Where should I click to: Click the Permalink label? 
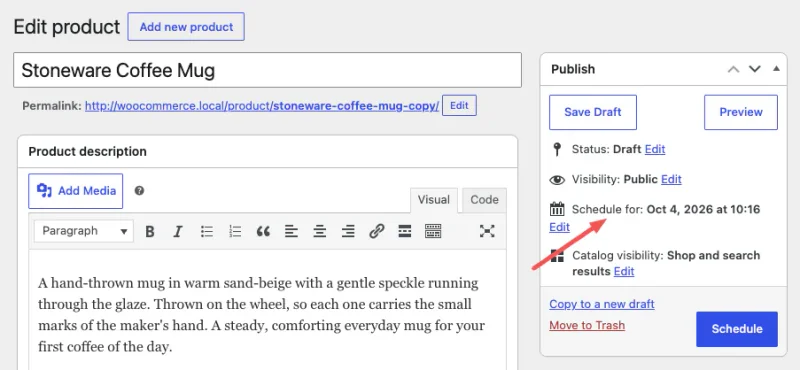[52, 106]
